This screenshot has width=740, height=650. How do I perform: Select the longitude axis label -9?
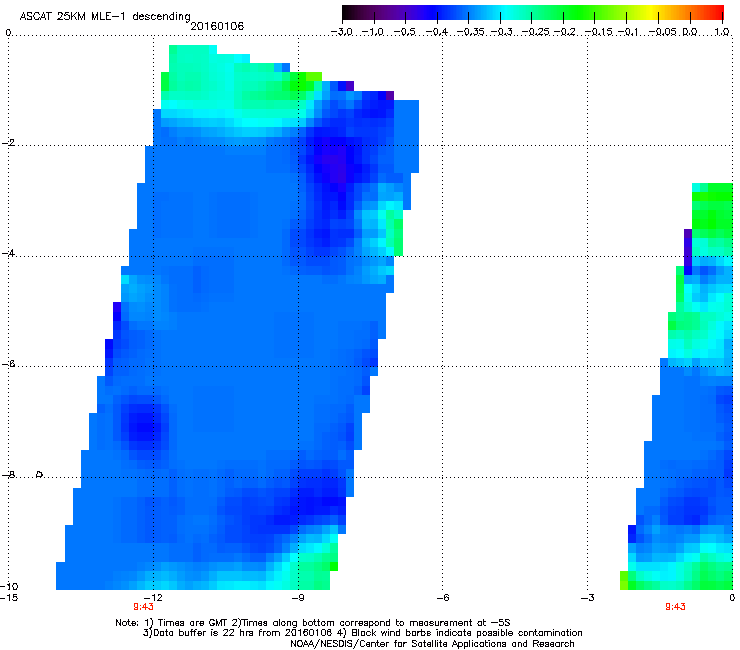(297, 598)
